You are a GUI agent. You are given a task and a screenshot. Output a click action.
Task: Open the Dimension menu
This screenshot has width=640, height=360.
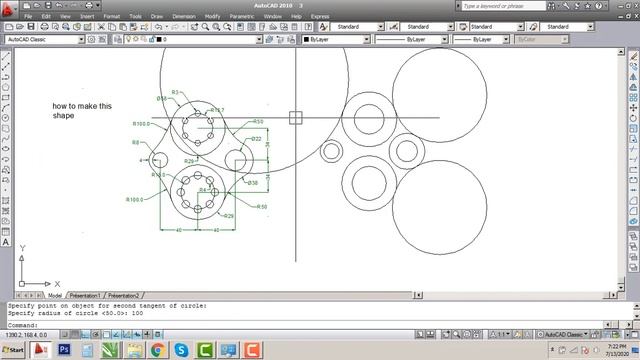184,16
